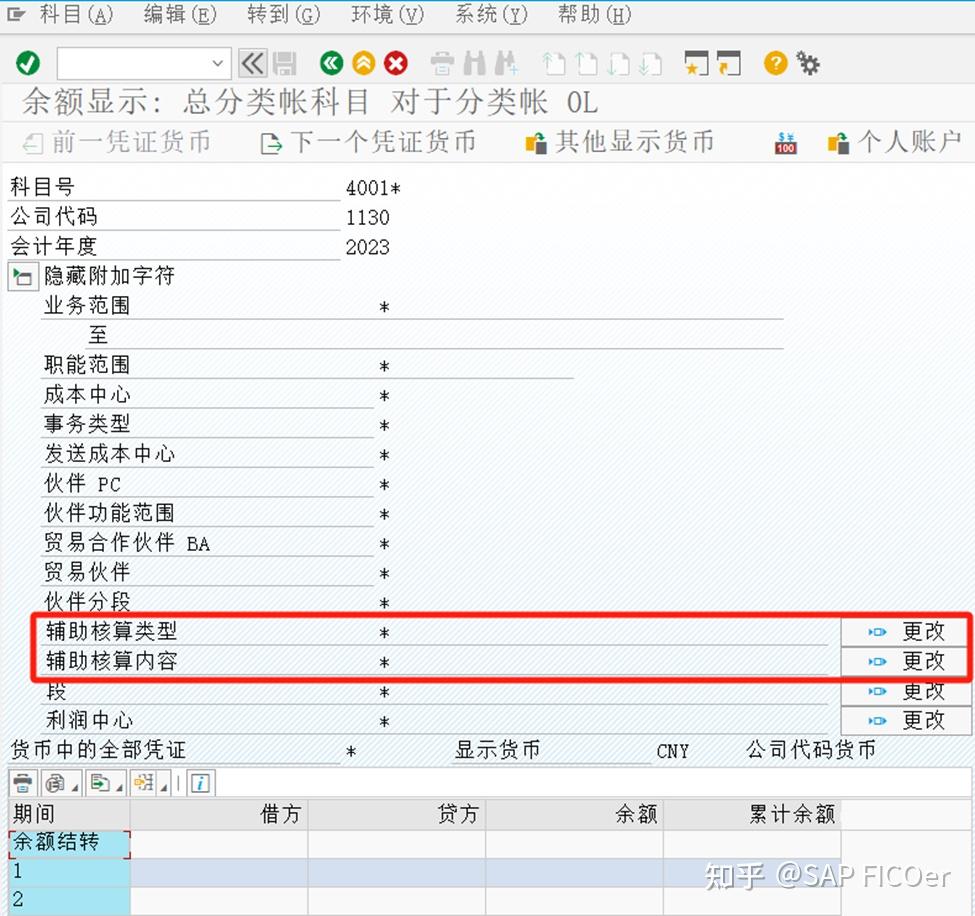
Task: Click the create shortcut window icon
Action: pyautogui.click(x=728, y=63)
